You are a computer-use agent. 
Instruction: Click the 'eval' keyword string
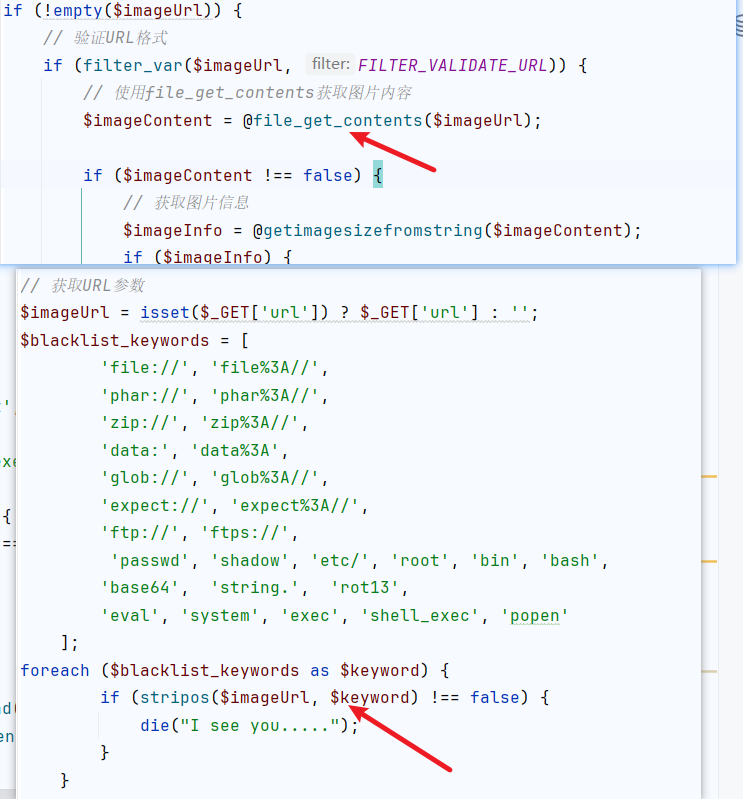(130, 616)
